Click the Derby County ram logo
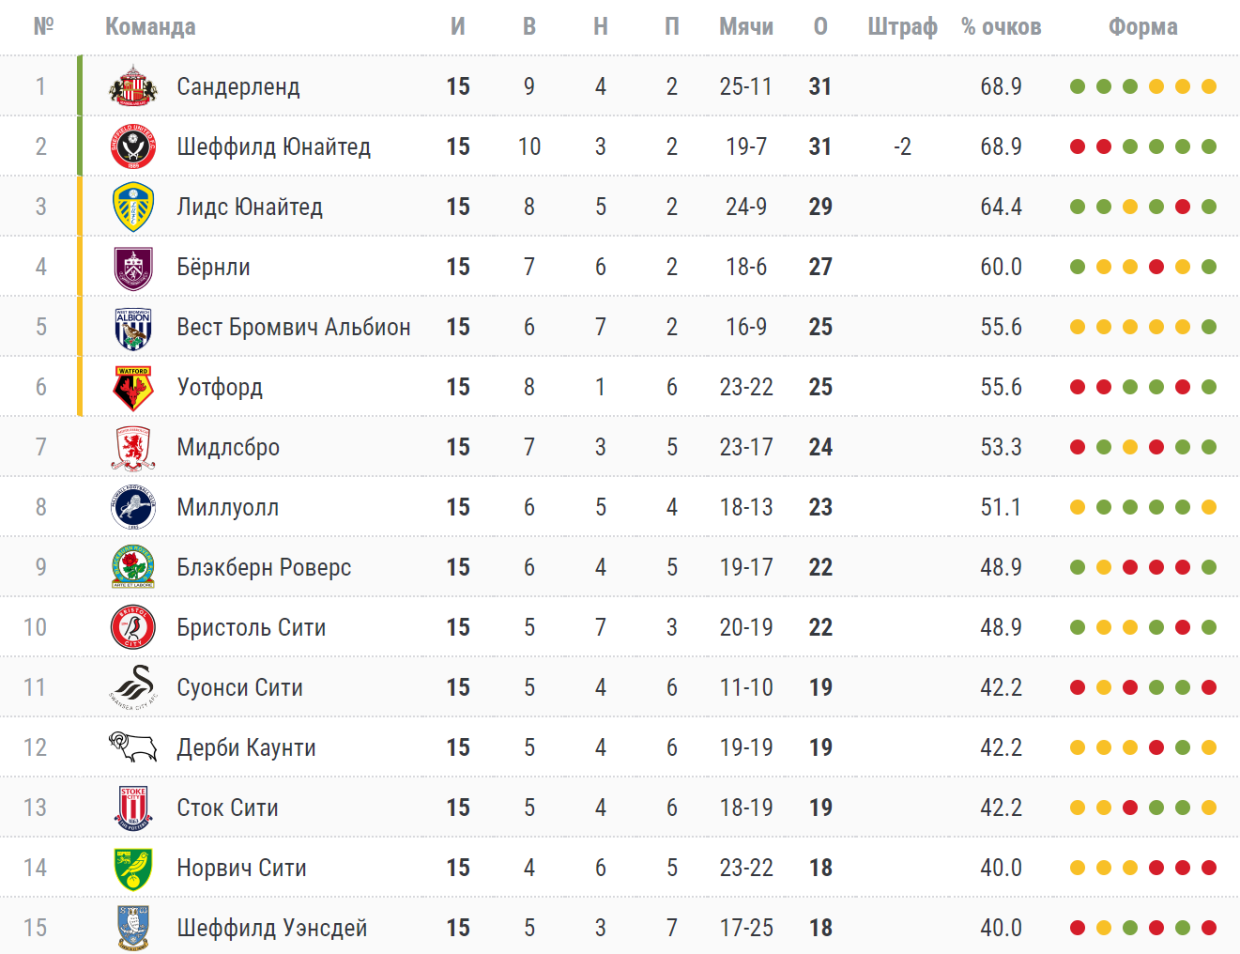 [133, 747]
